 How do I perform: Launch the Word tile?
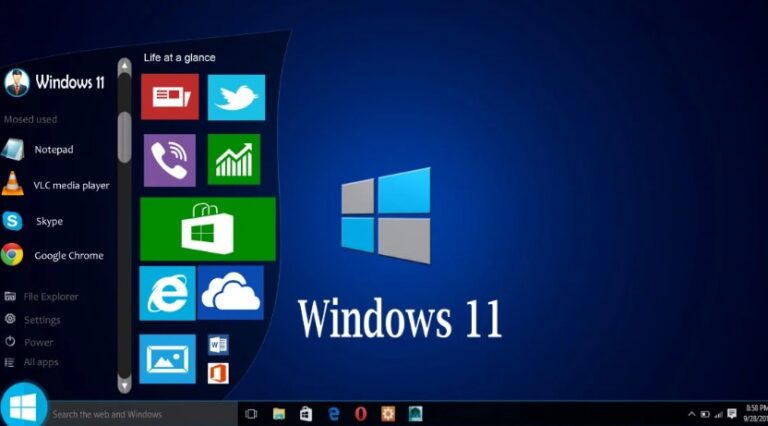tap(218, 345)
